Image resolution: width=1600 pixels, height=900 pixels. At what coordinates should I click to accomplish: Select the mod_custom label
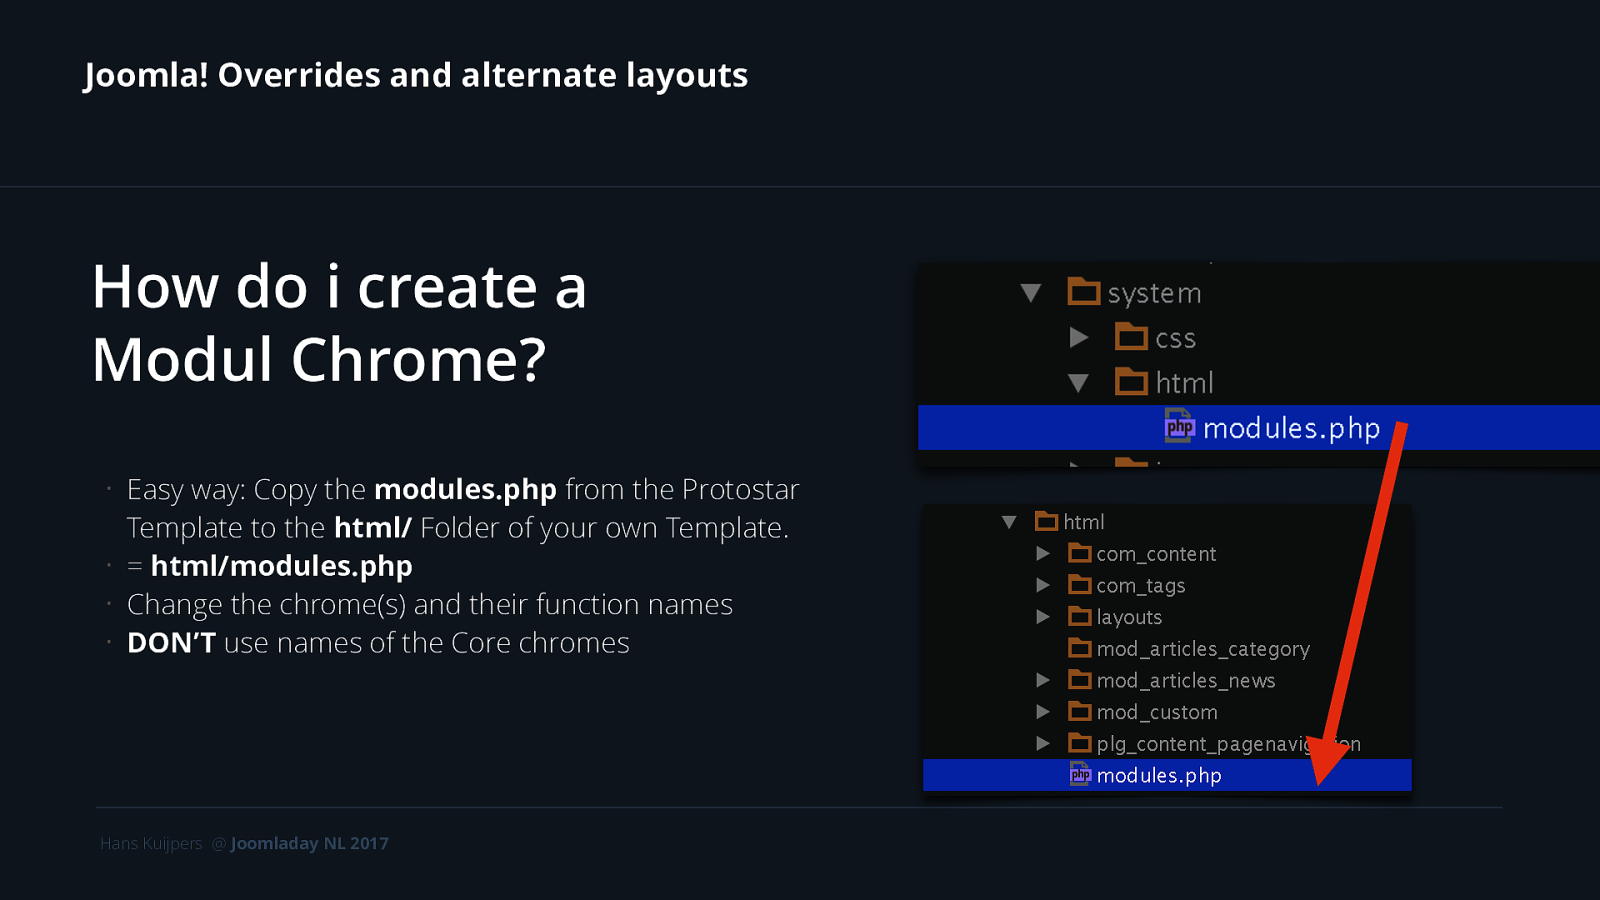[x=1157, y=713]
